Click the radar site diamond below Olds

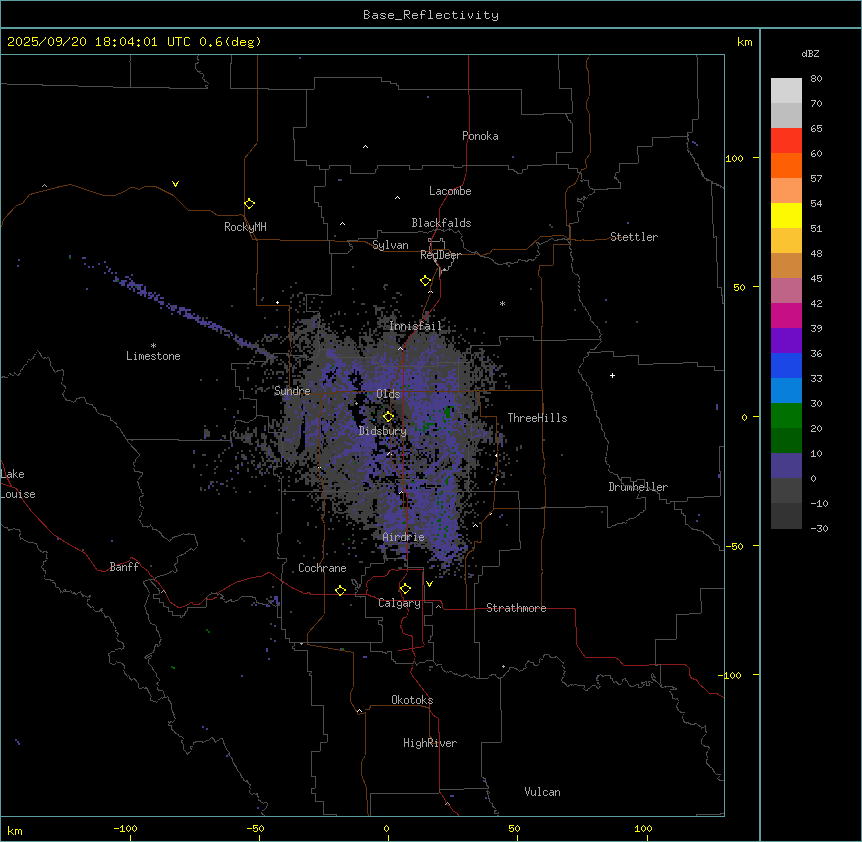tap(388, 417)
